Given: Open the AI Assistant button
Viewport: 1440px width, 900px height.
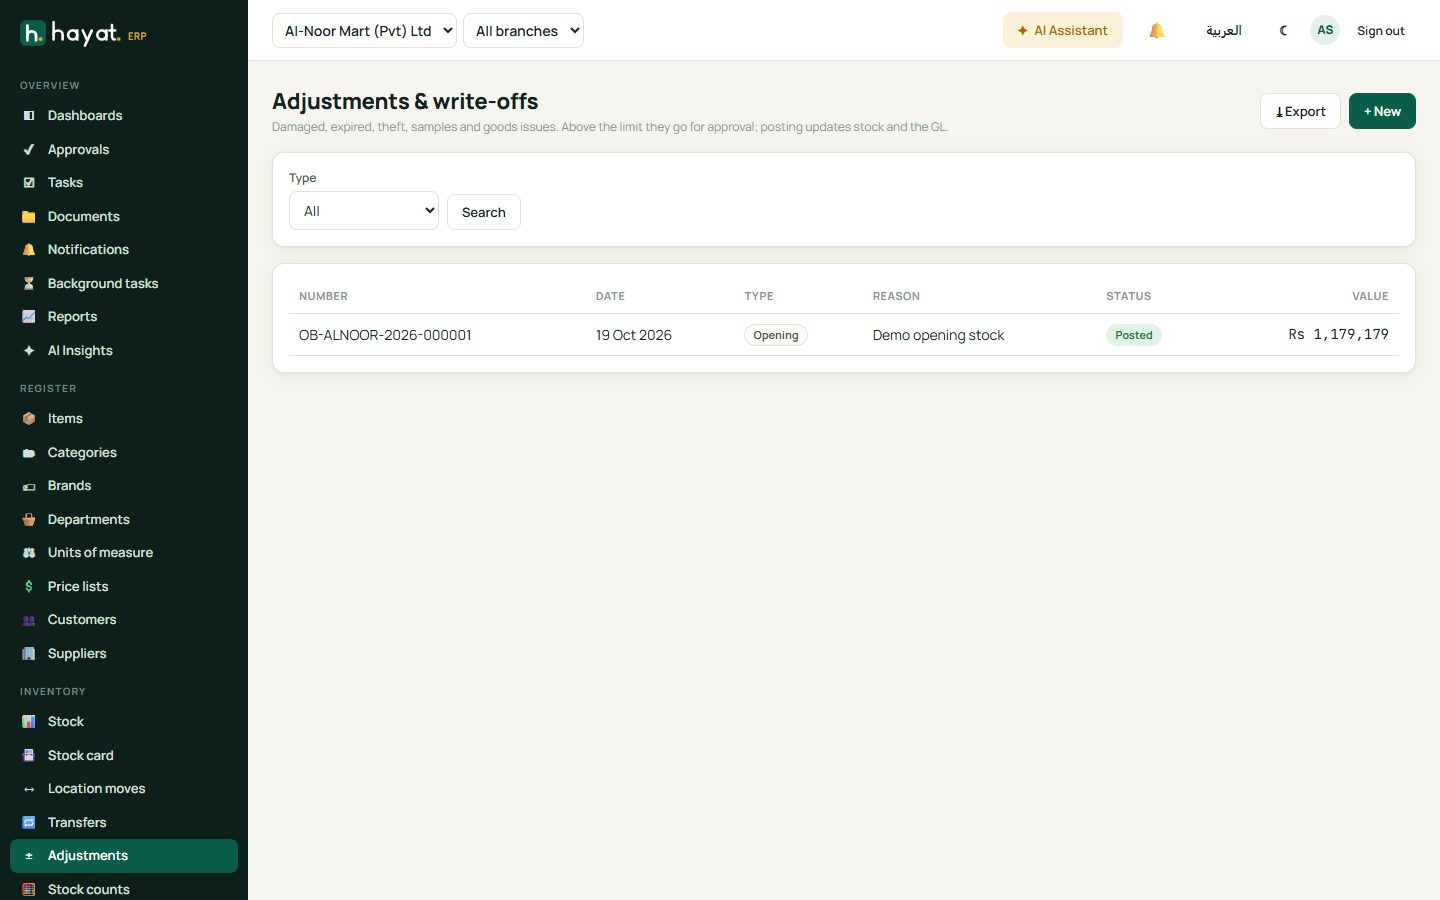Looking at the screenshot, I should click(1063, 31).
